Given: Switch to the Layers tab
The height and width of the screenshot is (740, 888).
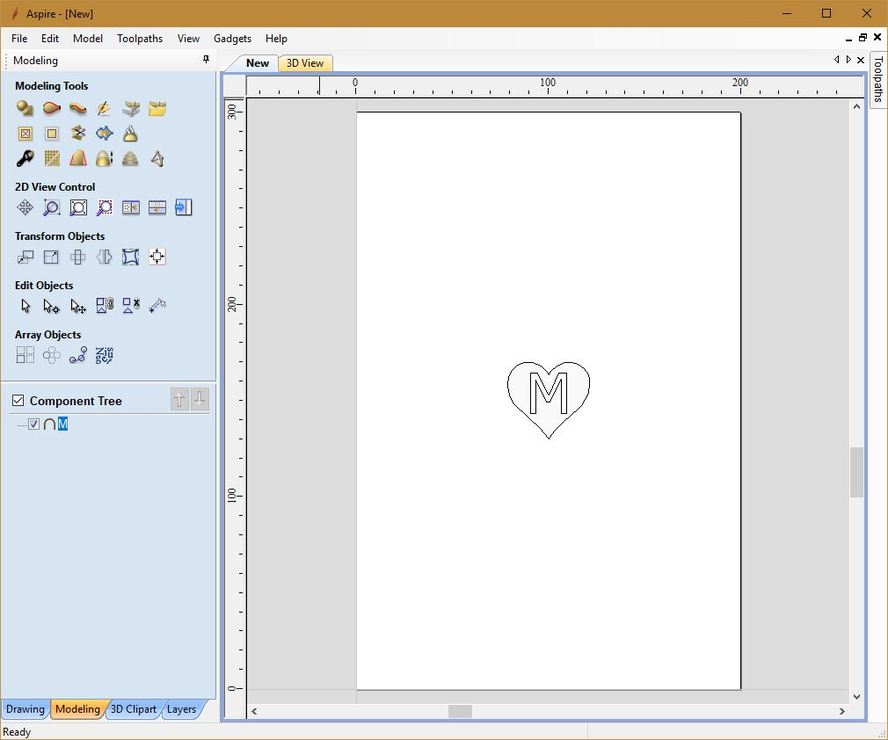Looking at the screenshot, I should 181,709.
